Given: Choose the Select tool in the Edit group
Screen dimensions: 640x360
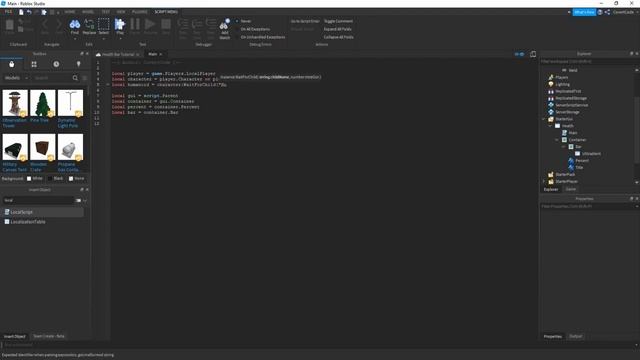Looking at the screenshot, I should 104,27.
